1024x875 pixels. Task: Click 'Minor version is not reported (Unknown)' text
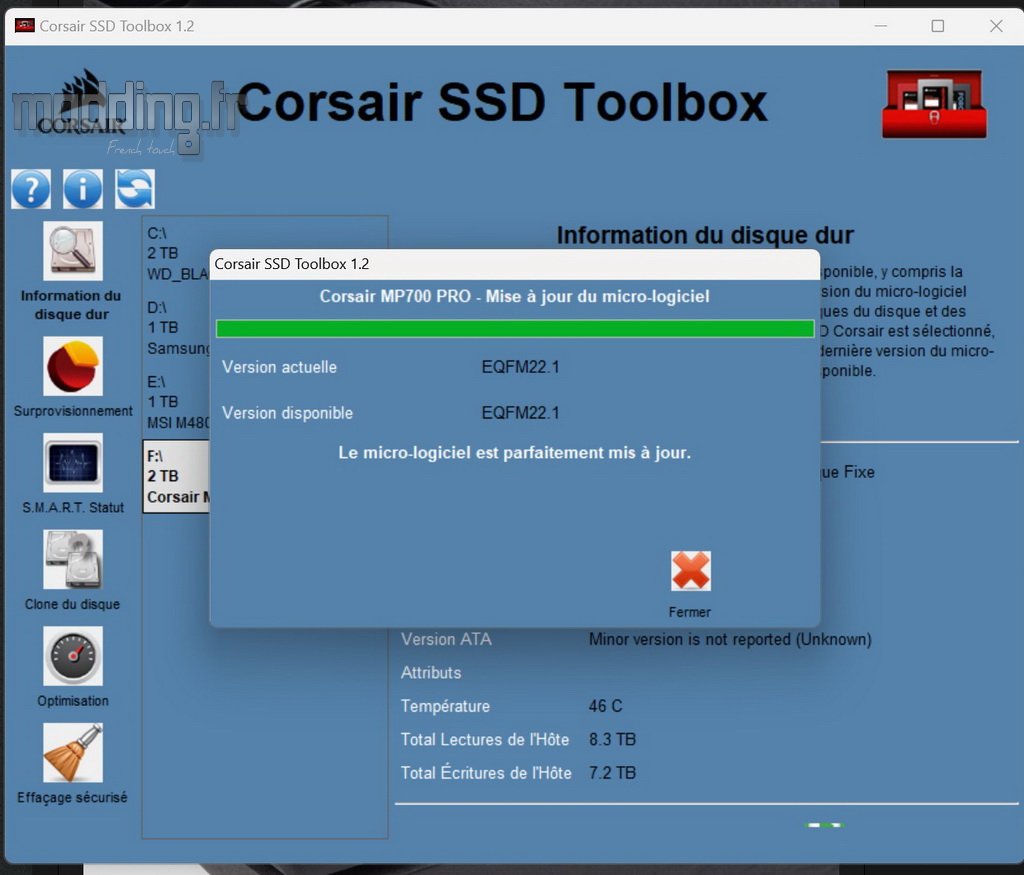point(730,639)
